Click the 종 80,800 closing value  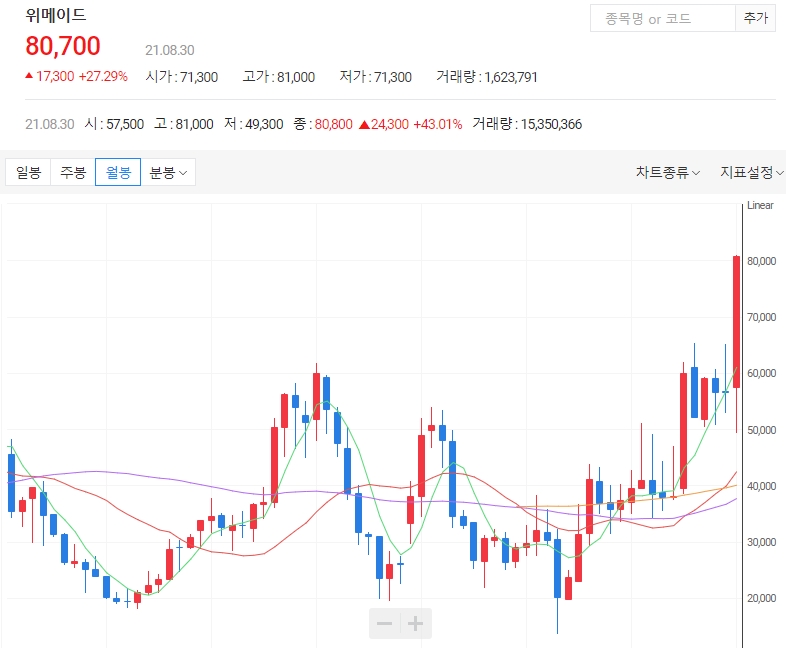(x=323, y=124)
